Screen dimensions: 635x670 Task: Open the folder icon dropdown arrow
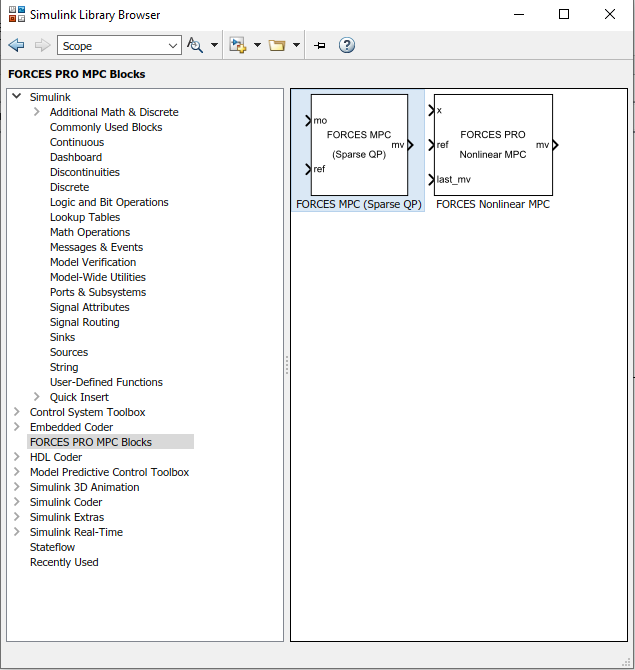[296, 45]
